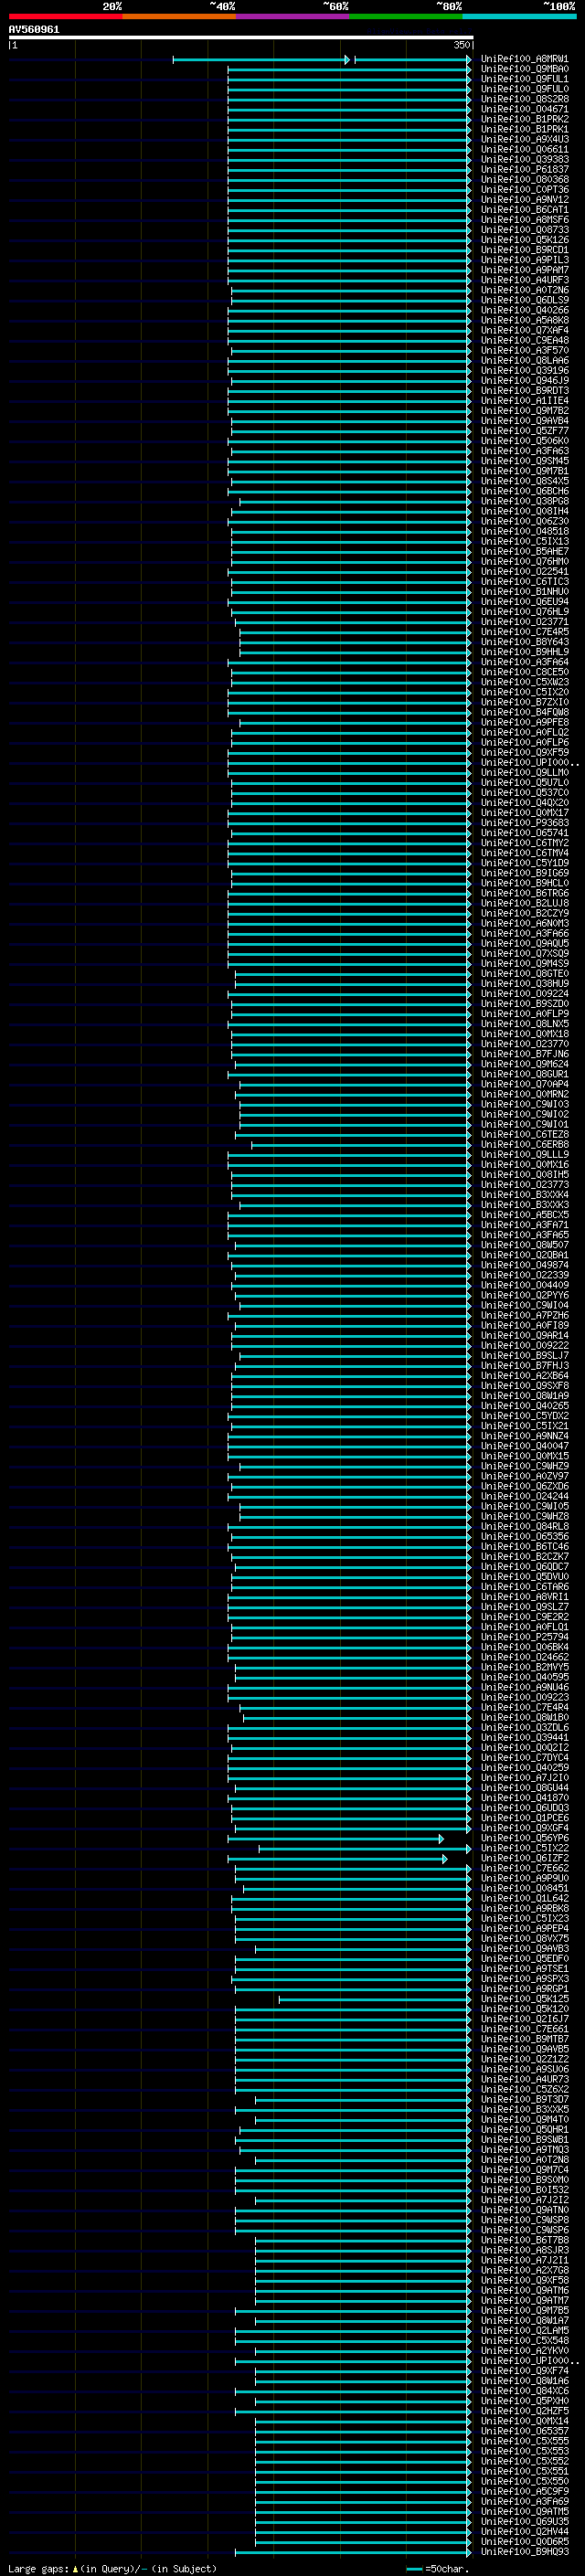Click the UniRef100_B3XXK5 label
This screenshot has height=2576, width=585.
[x=524, y=2110]
